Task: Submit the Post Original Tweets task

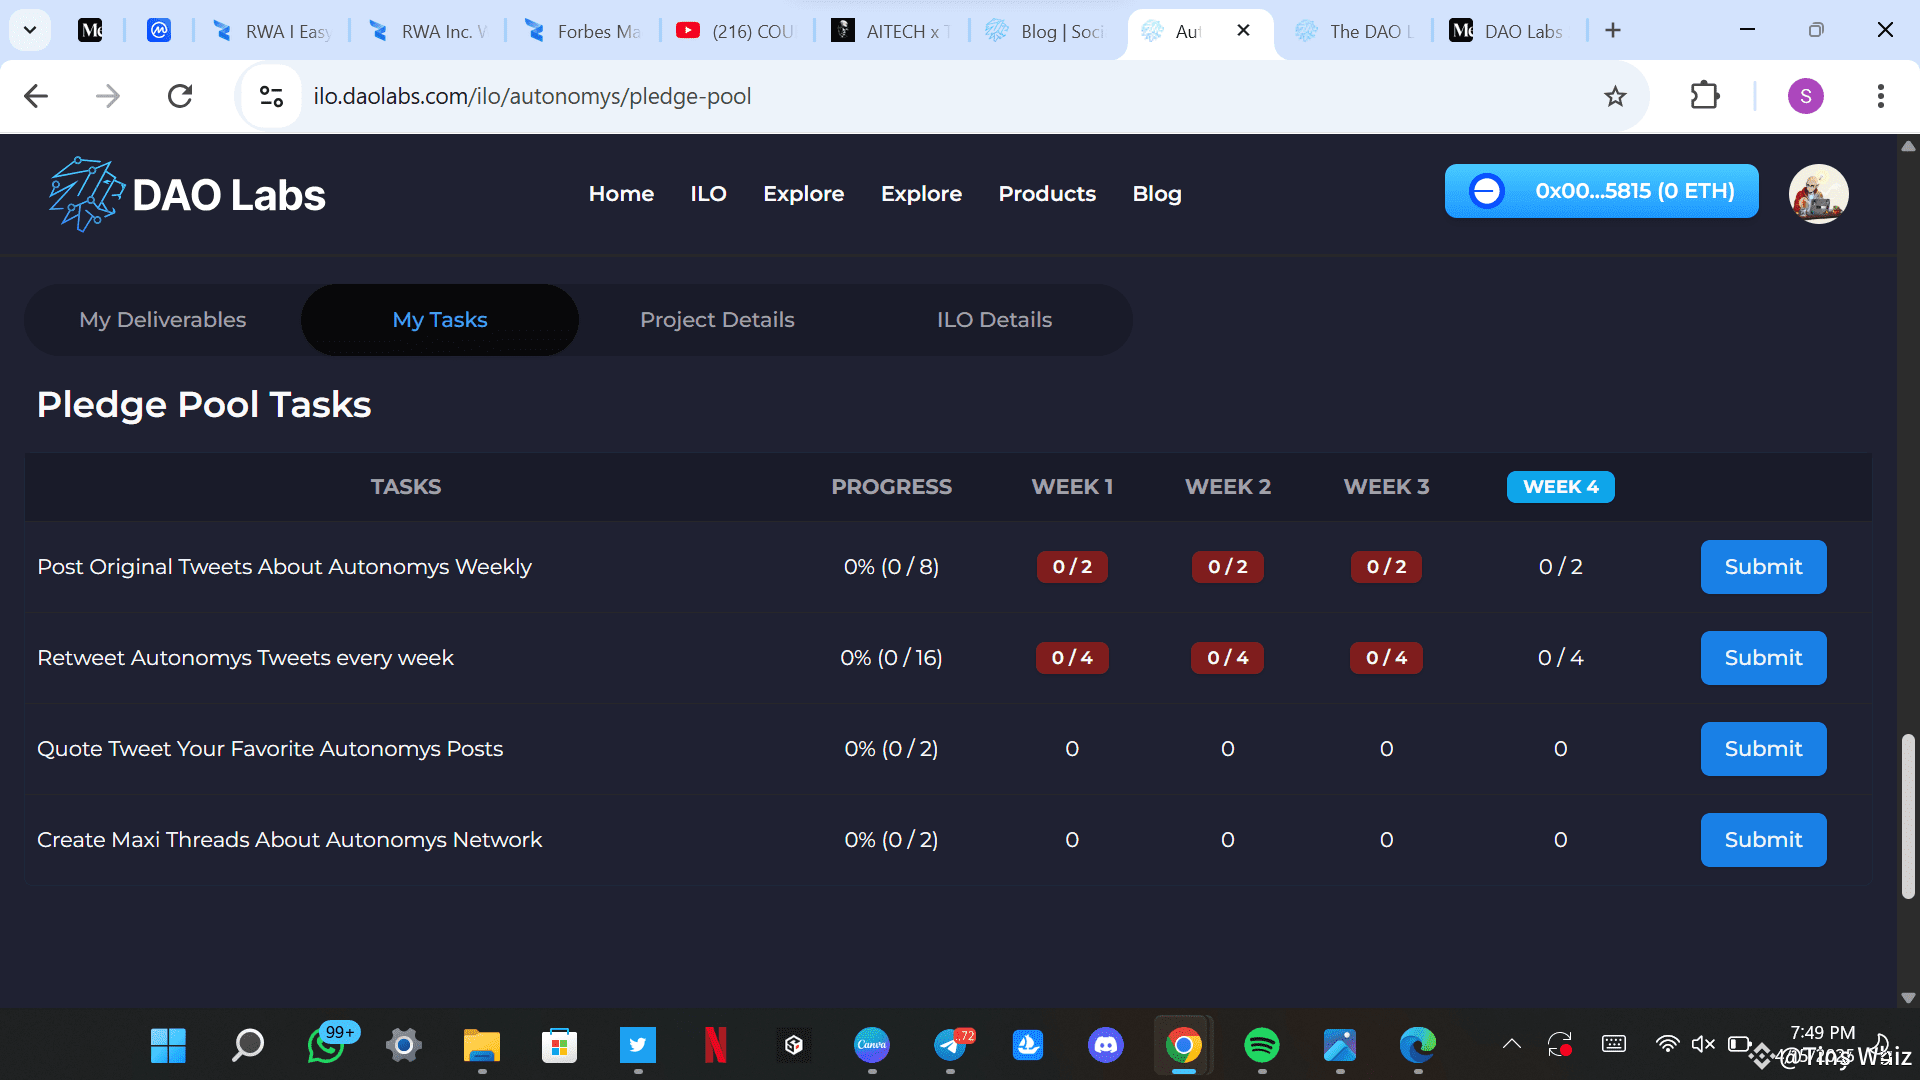Action: (1762, 567)
